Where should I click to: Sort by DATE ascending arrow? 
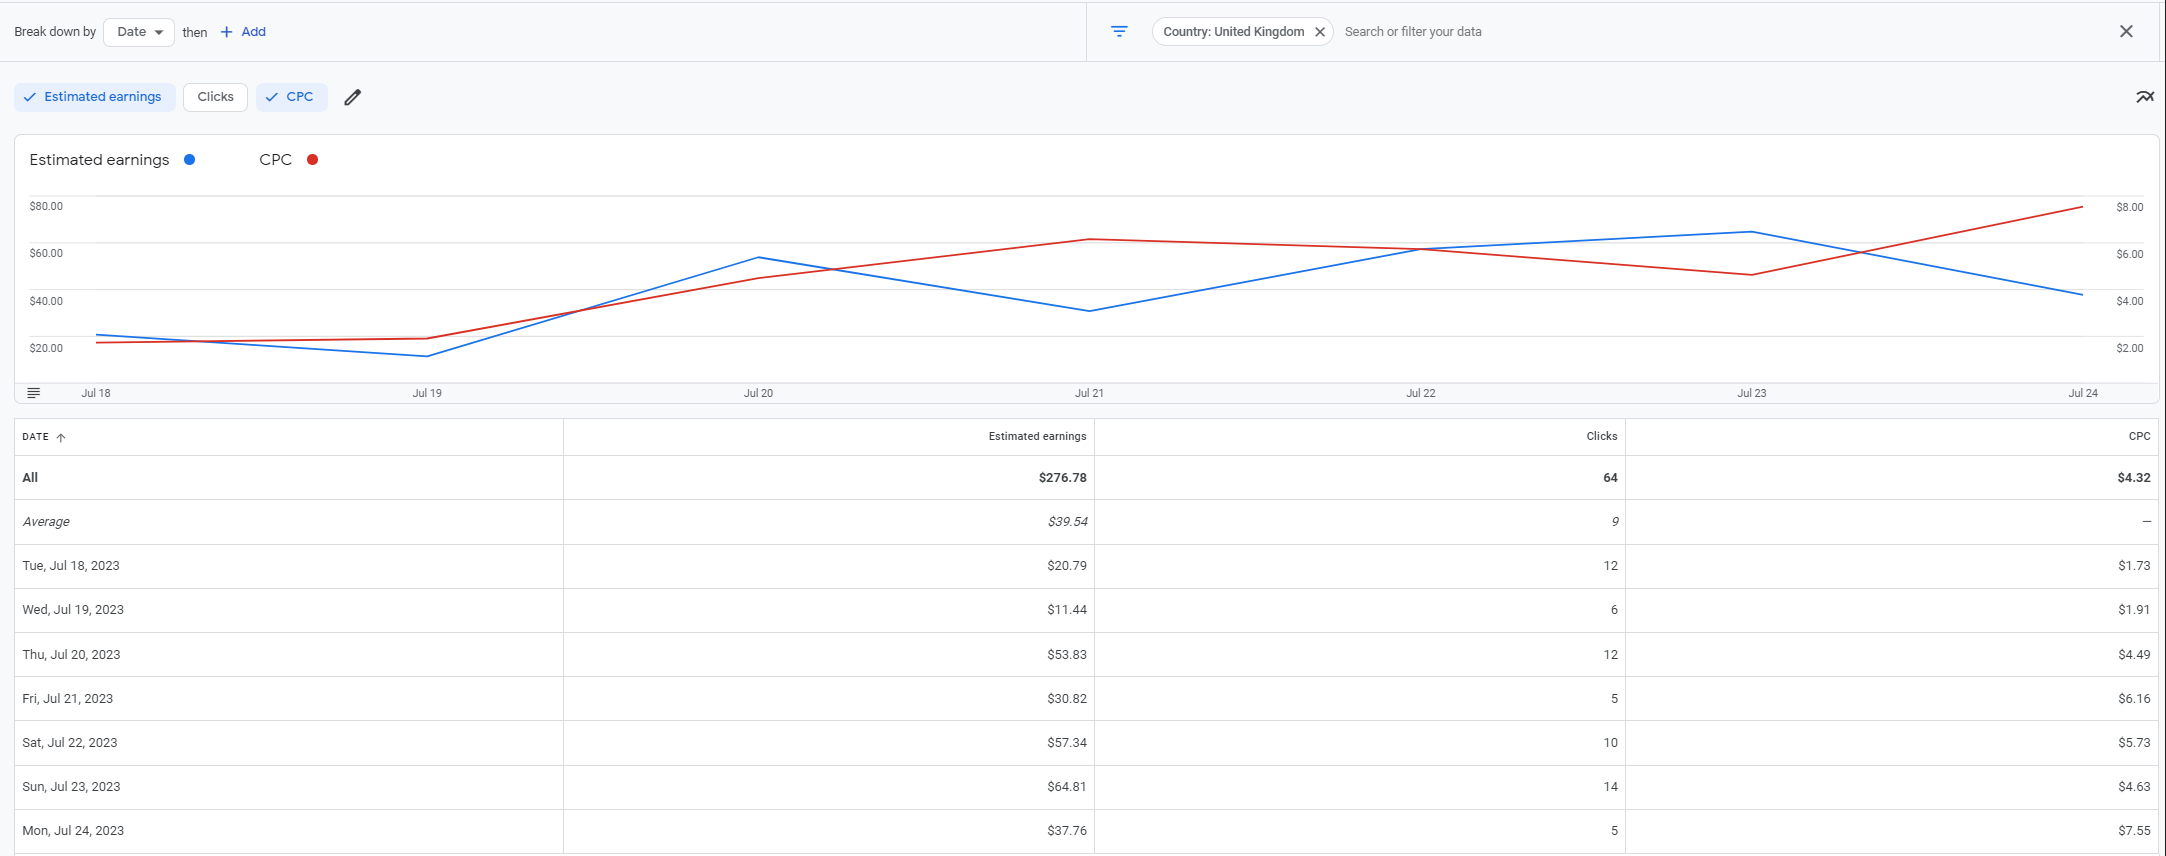click(x=61, y=437)
